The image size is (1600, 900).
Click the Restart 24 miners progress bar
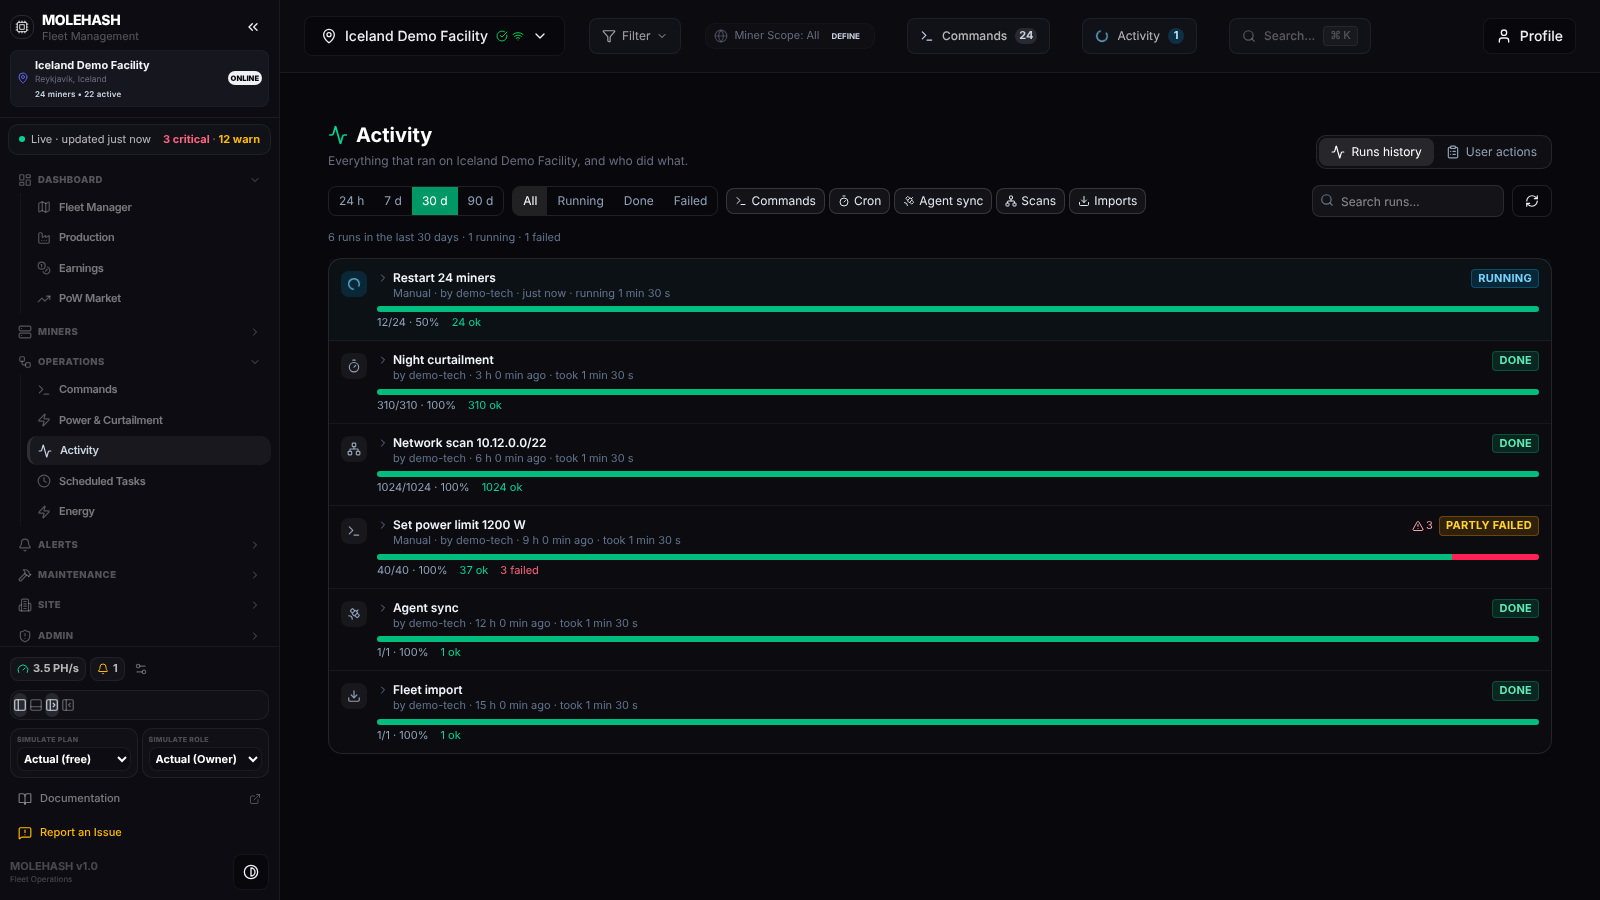958,309
